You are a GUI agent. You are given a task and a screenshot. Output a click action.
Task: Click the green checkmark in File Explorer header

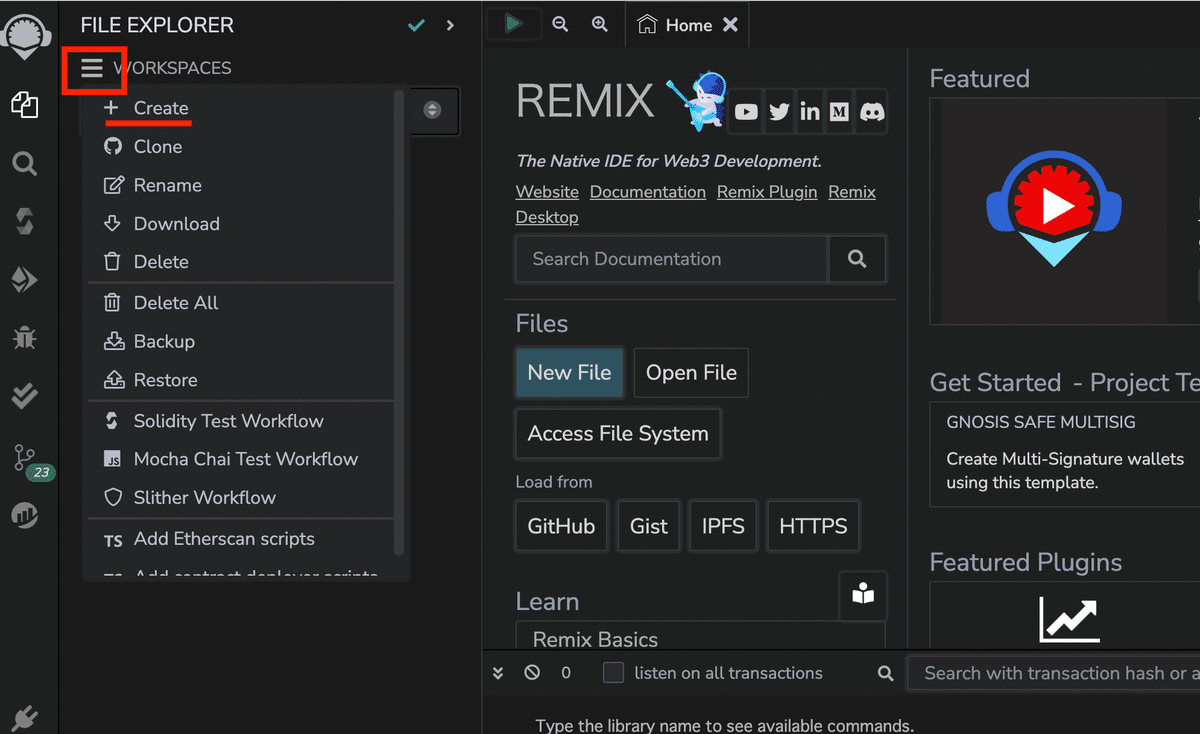(417, 25)
